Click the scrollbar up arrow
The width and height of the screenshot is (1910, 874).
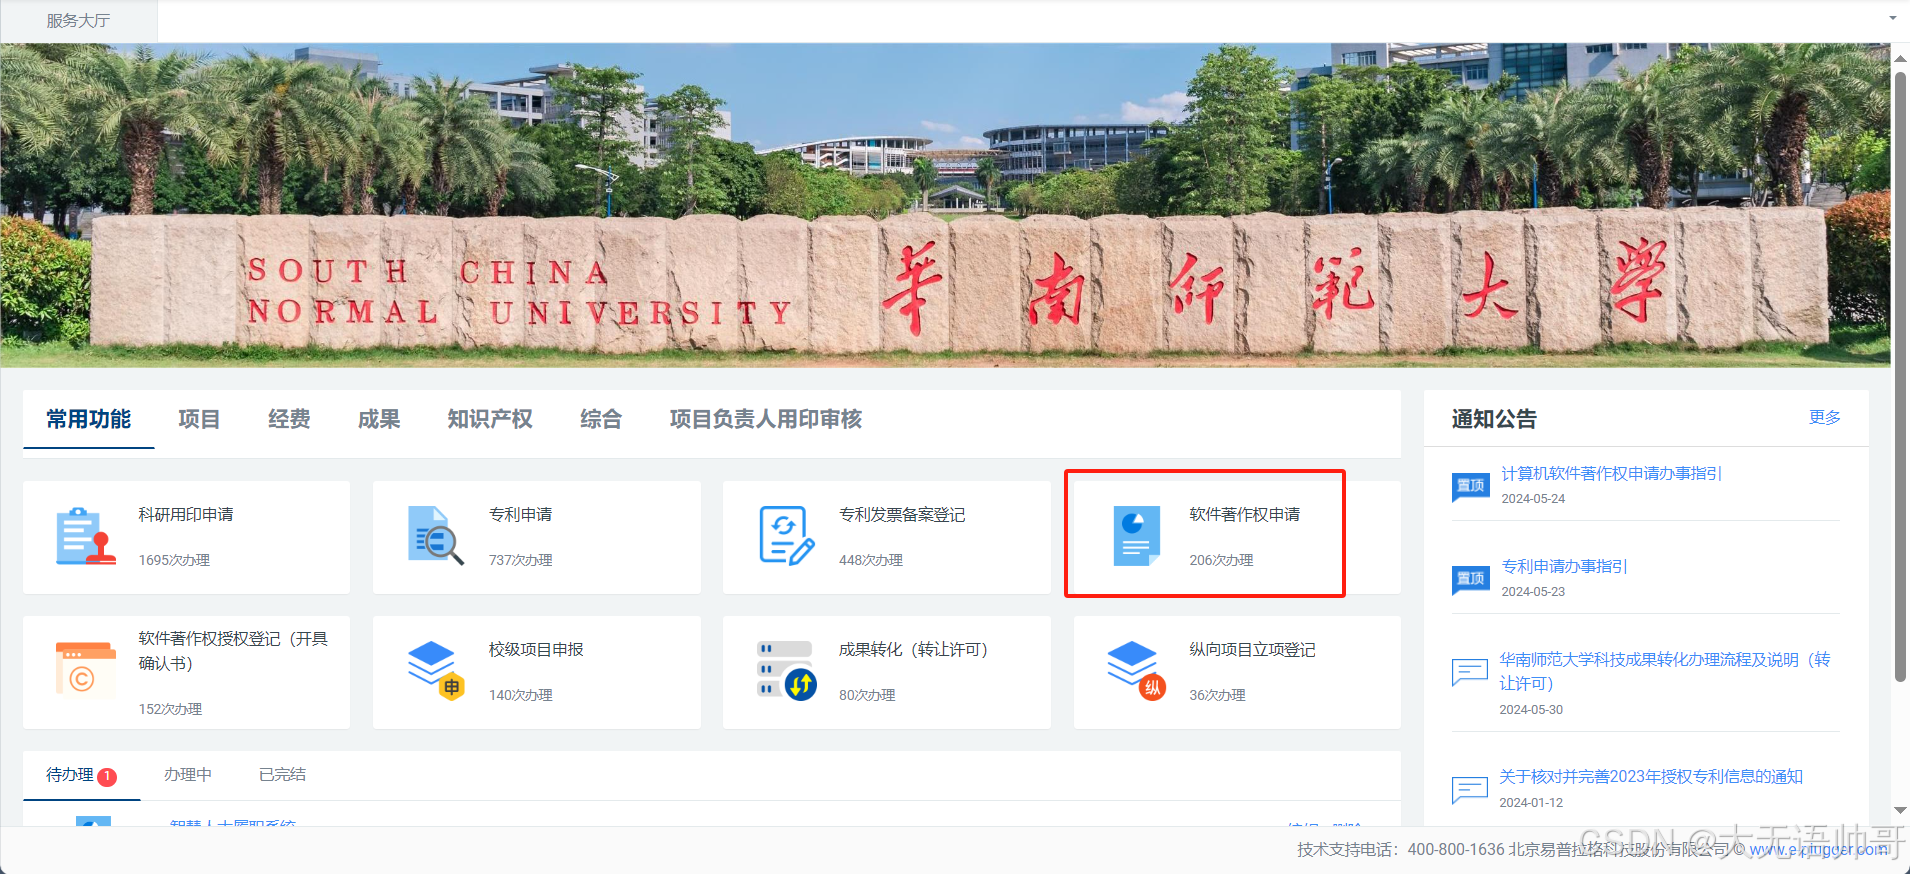pos(1900,58)
